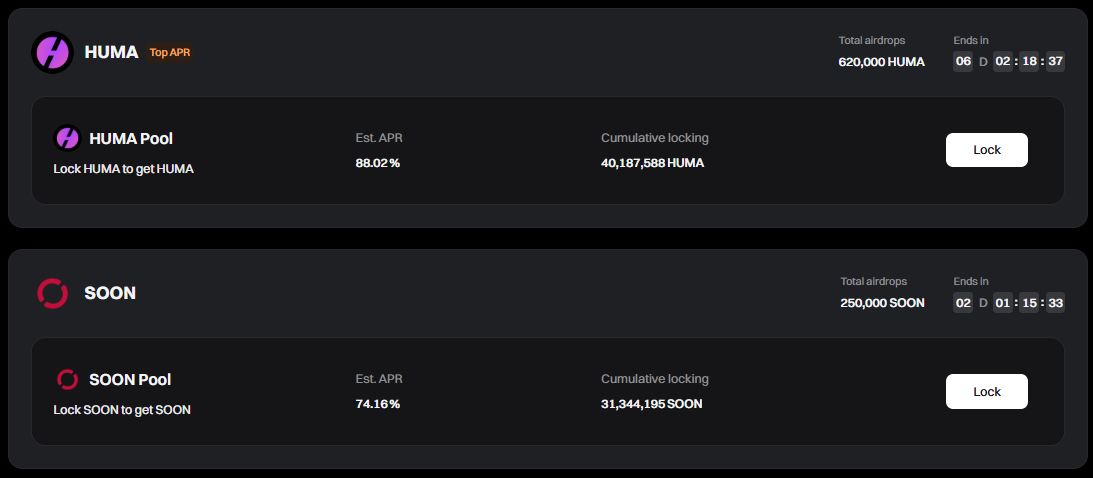Click SOON countdown days box showing 02
The image size is (1093, 478).
coord(963,303)
